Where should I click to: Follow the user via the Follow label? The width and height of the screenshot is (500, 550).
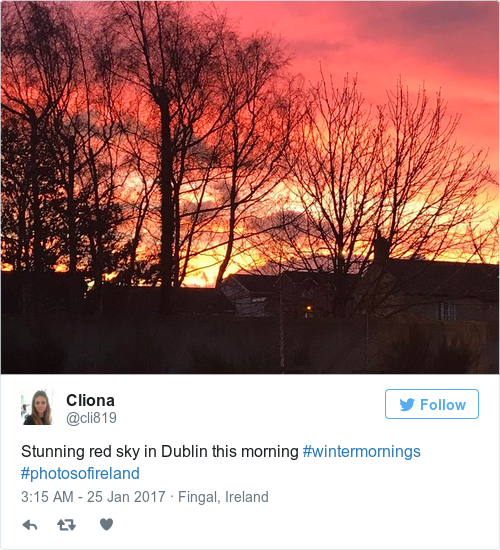(443, 405)
